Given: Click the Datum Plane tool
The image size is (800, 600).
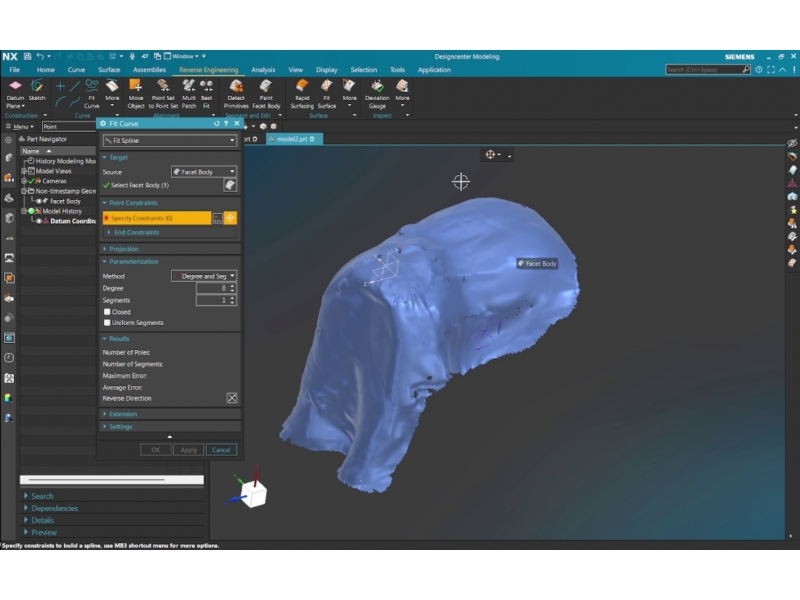Looking at the screenshot, I should tap(15, 92).
